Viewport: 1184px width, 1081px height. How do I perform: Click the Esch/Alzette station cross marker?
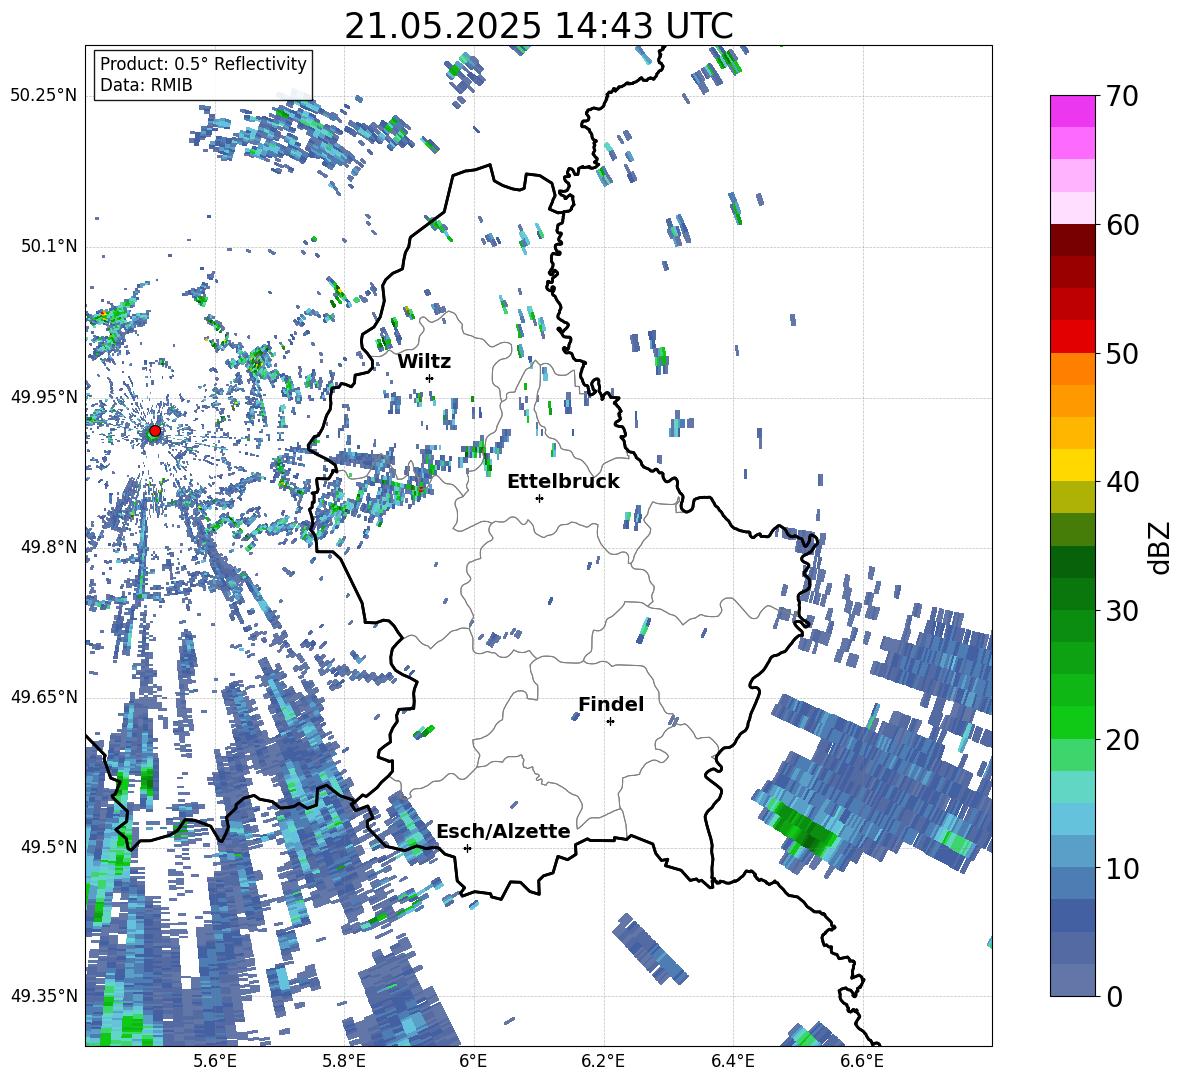[467, 848]
